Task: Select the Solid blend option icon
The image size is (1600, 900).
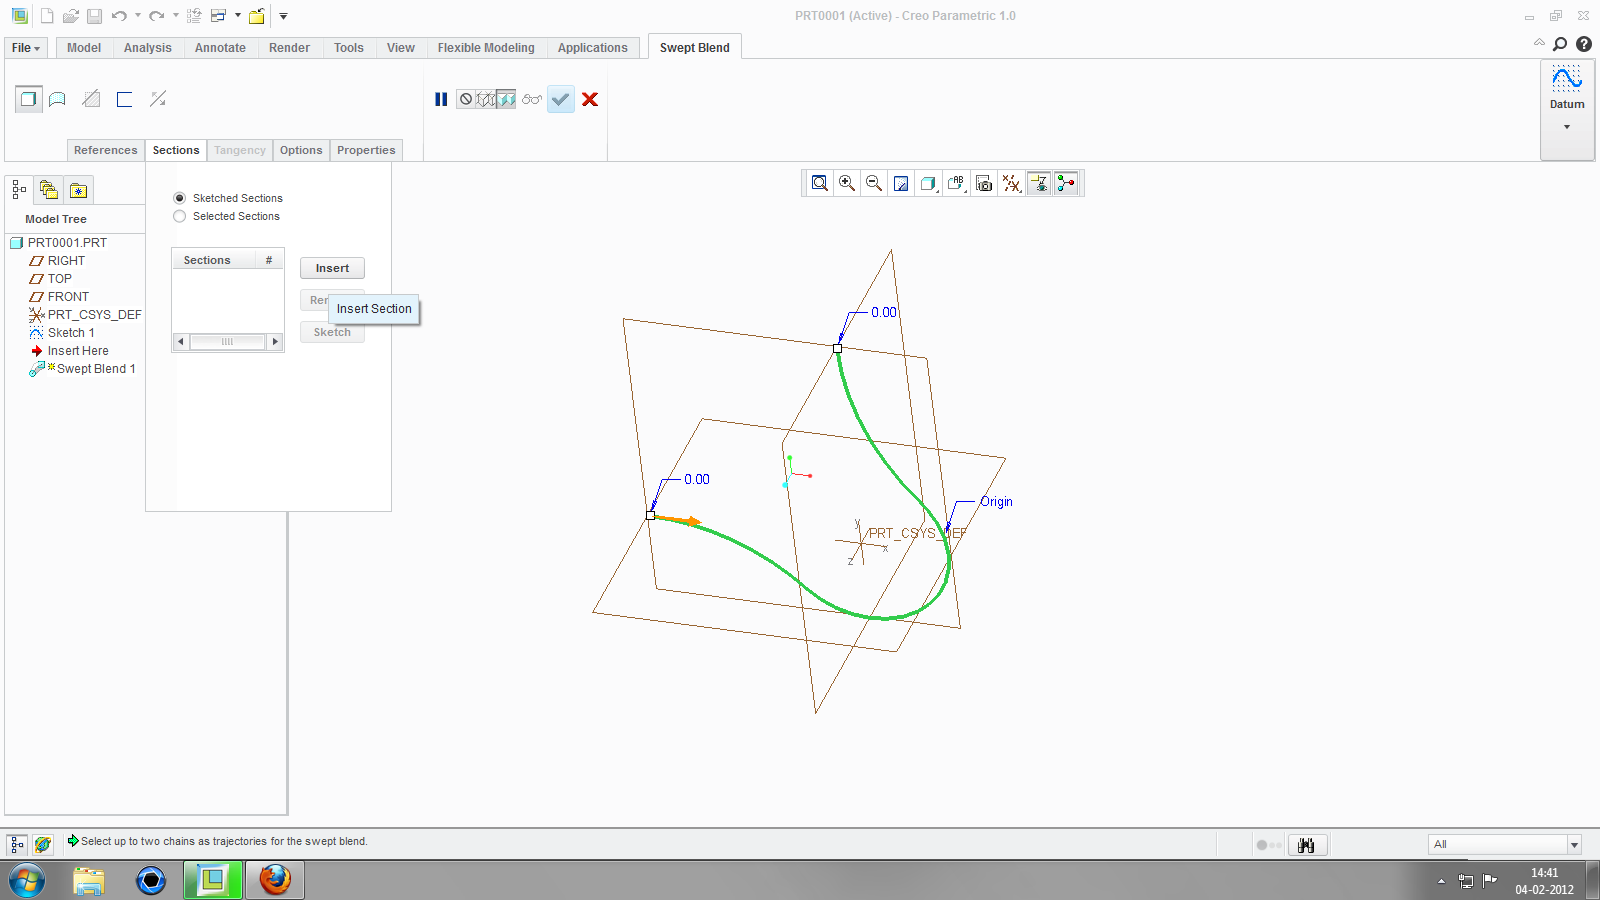Action: click(x=28, y=99)
